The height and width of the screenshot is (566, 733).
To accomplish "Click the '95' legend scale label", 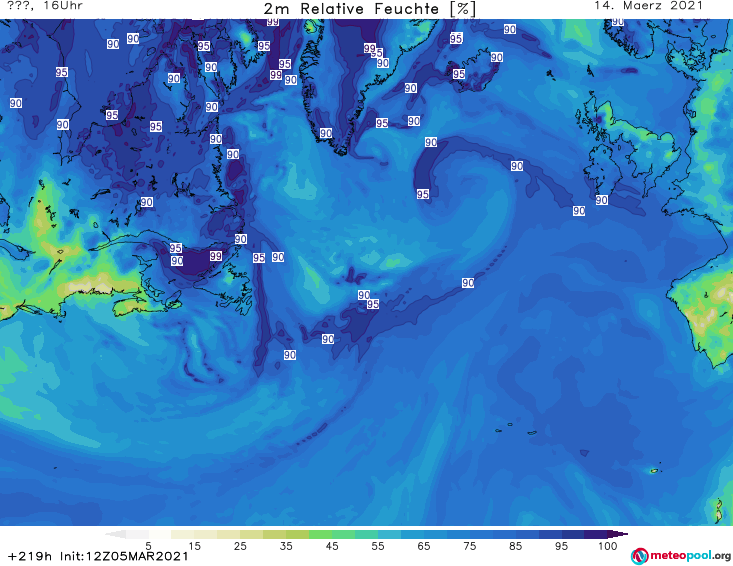I will (561, 546).
